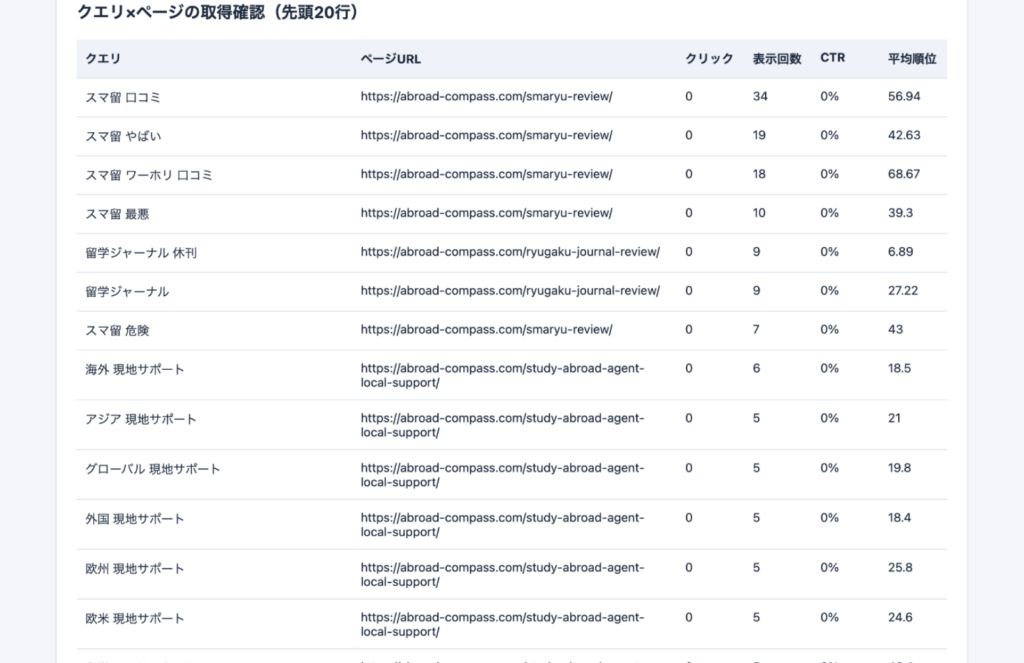Click average position 18.4

pyautogui.click(x=899, y=518)
